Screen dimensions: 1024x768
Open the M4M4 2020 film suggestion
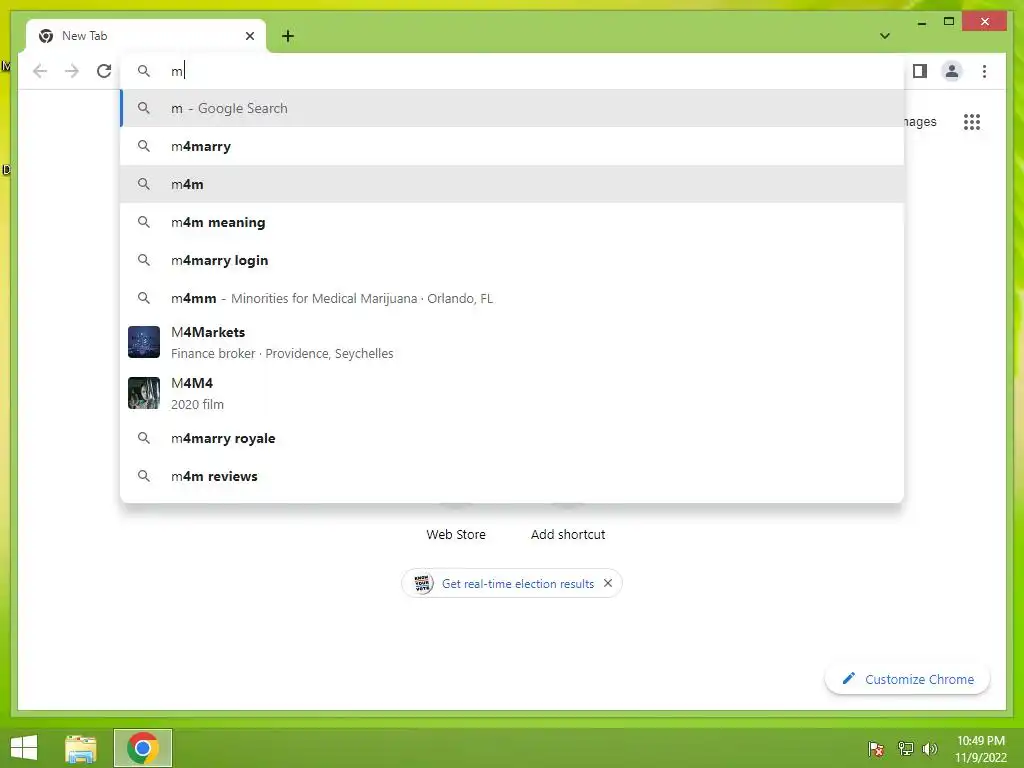512,393
